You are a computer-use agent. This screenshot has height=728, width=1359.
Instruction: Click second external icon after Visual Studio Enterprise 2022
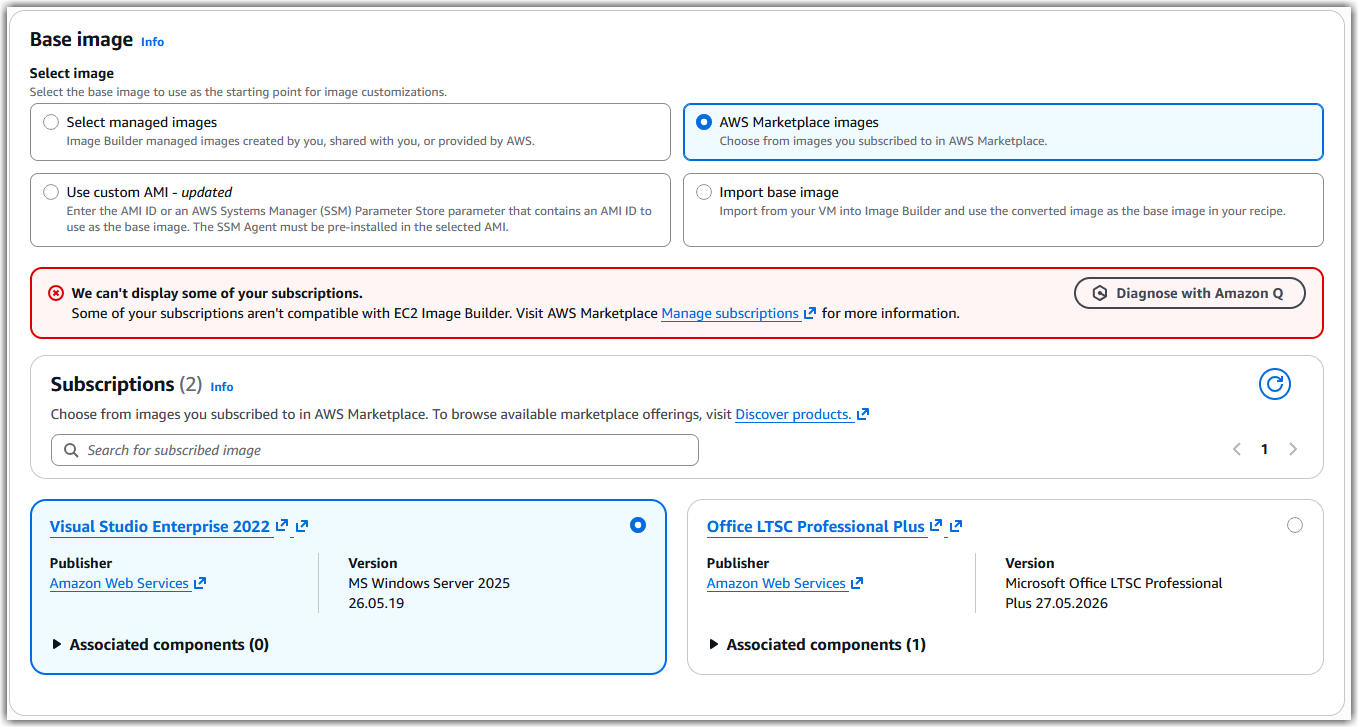pyautogui.click(x=302, y=525)
